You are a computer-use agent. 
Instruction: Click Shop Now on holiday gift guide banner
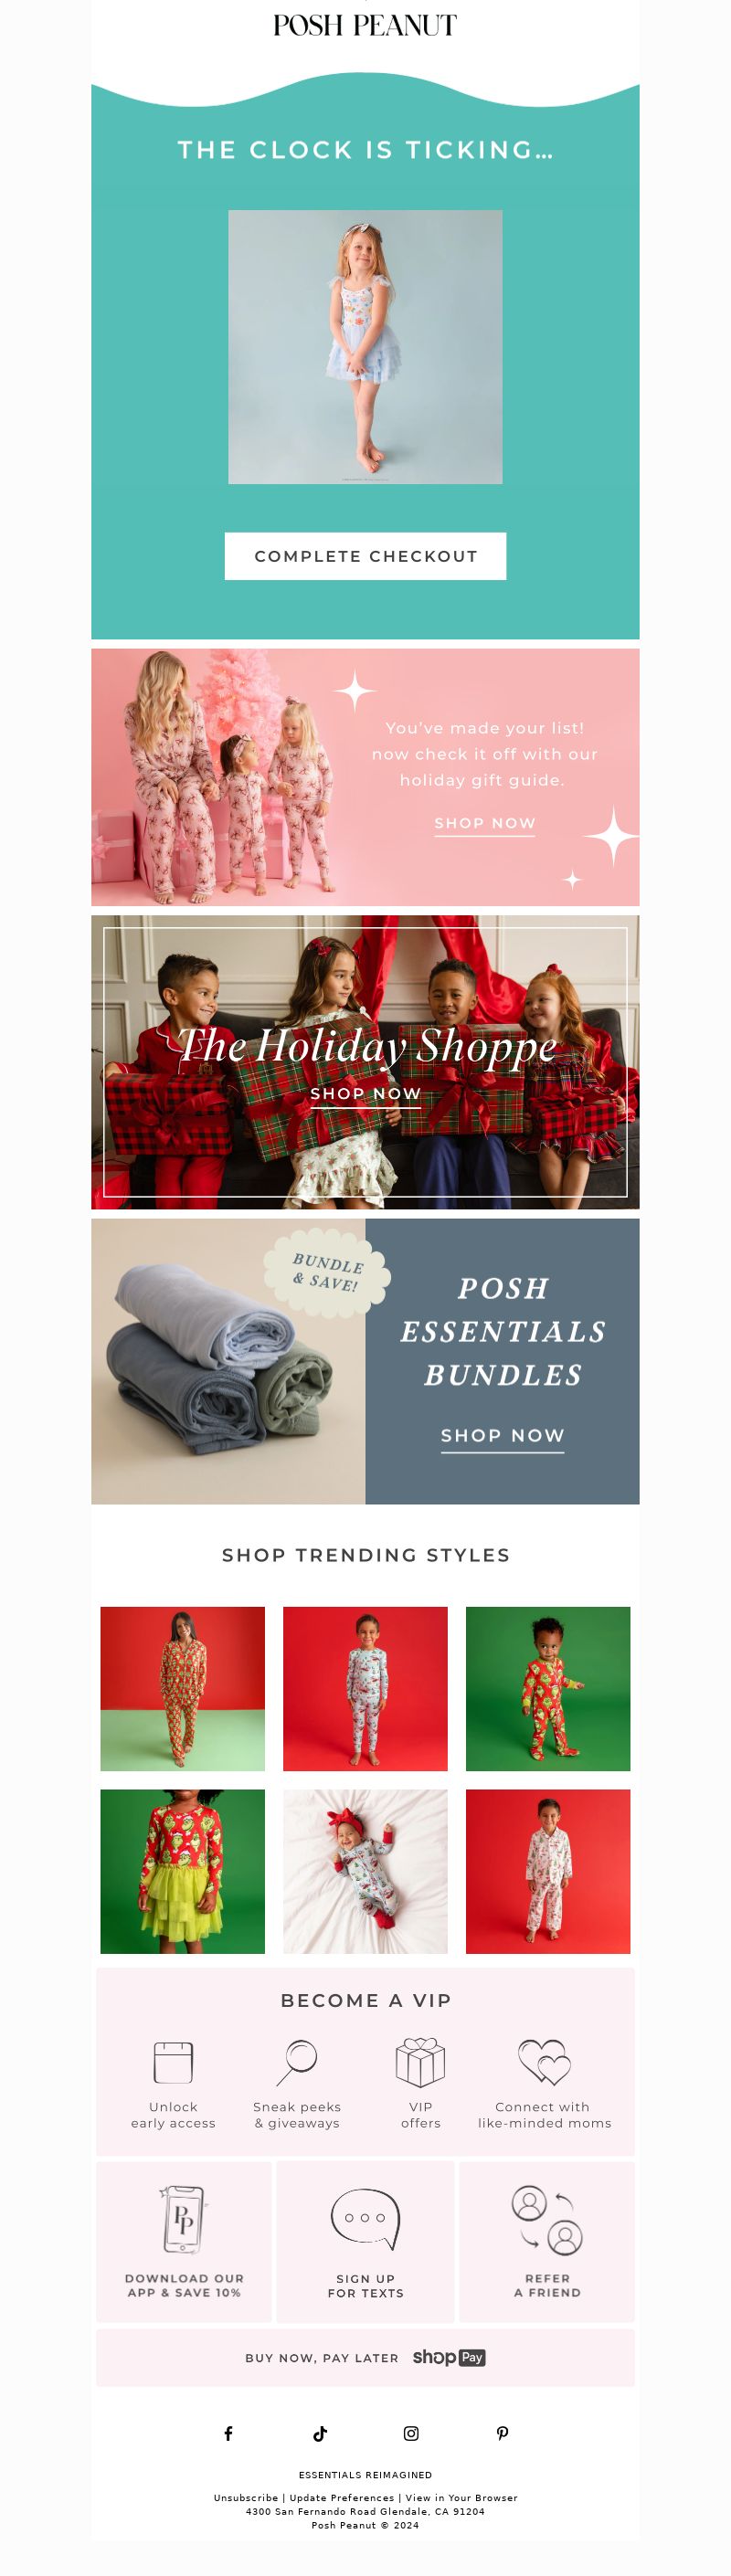tap(485, 823)
